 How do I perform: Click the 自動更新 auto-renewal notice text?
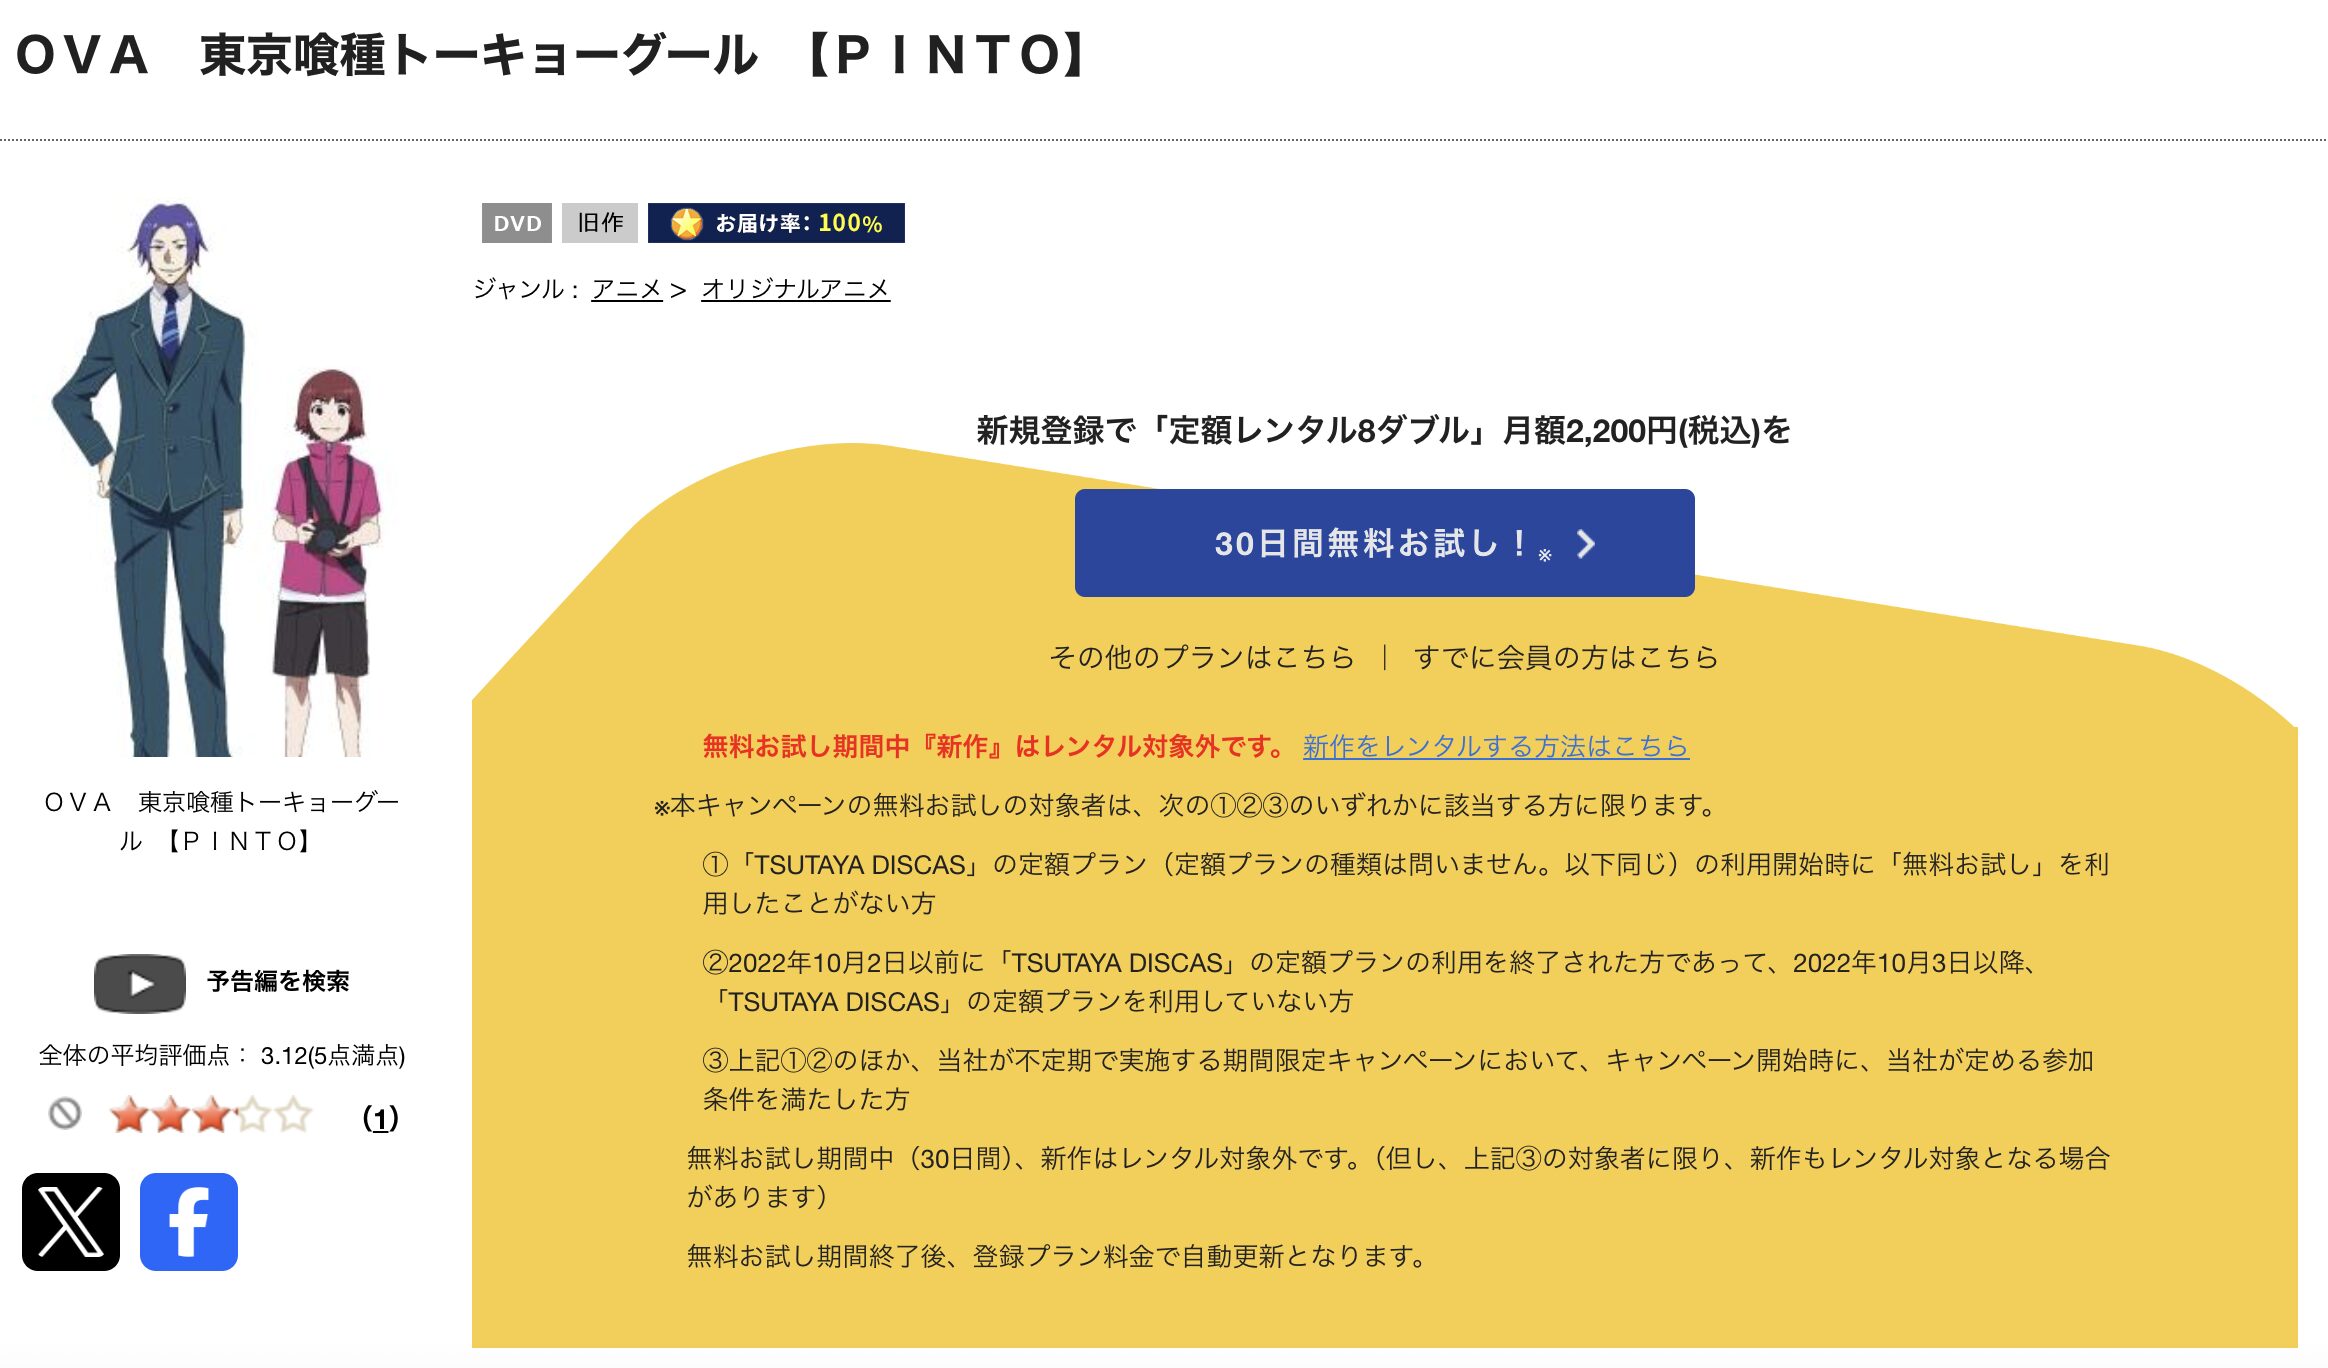(1057, 1256)
